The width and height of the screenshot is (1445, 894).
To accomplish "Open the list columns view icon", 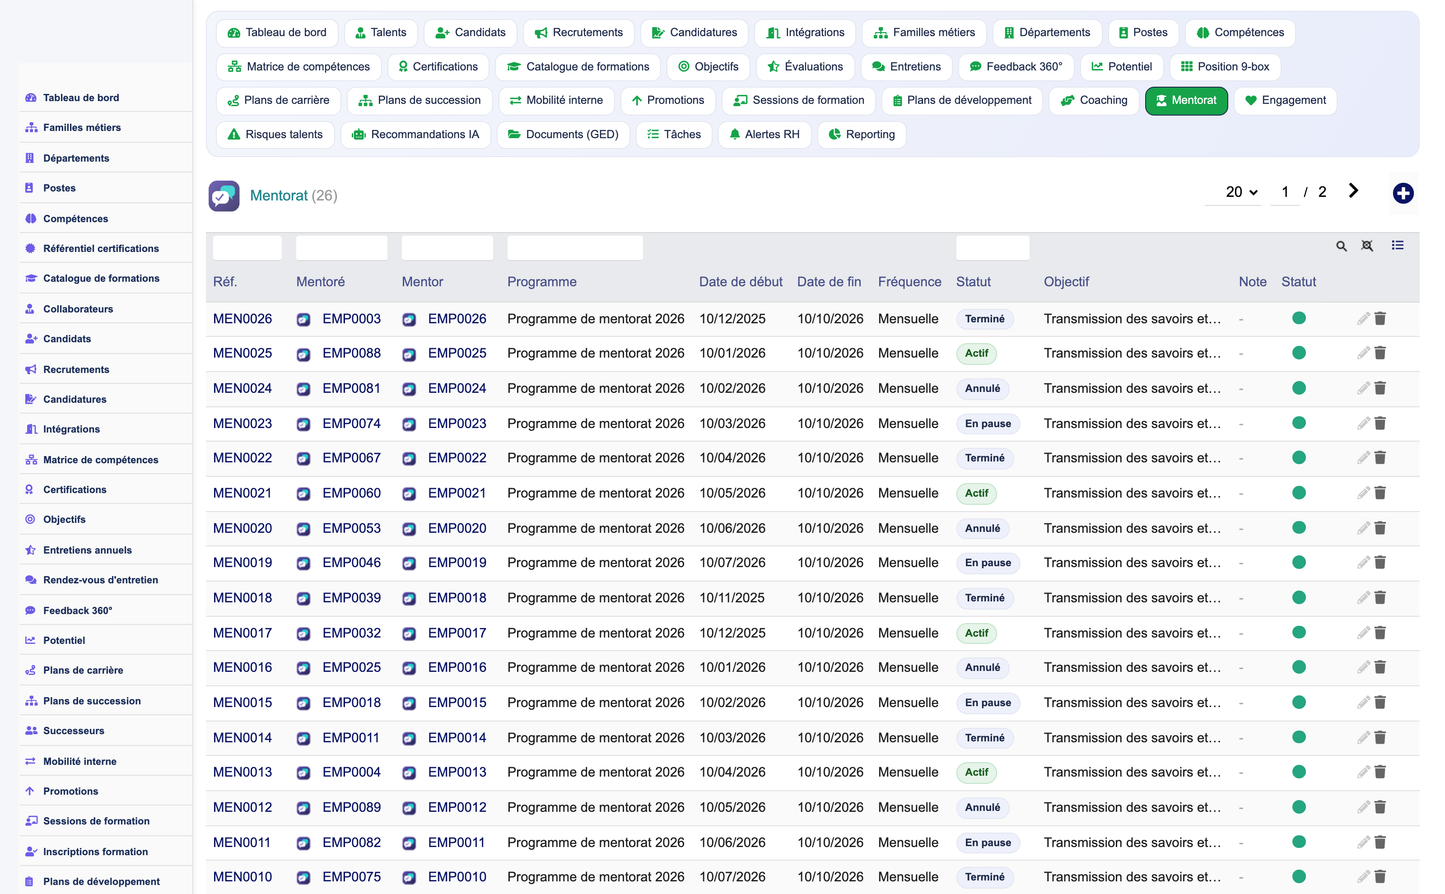I will point(1397,245).
